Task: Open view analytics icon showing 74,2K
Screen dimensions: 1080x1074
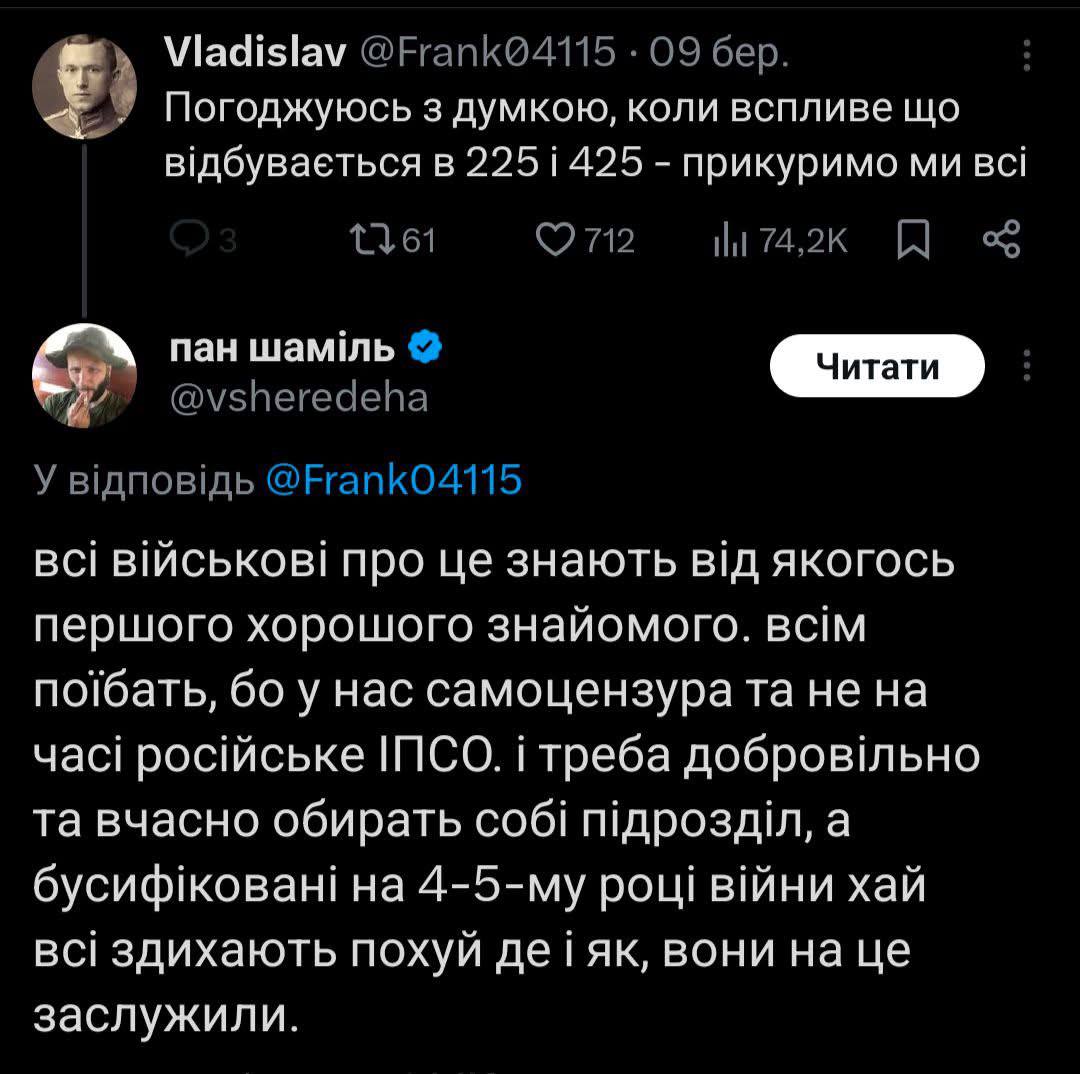Action: pos(724,240)
